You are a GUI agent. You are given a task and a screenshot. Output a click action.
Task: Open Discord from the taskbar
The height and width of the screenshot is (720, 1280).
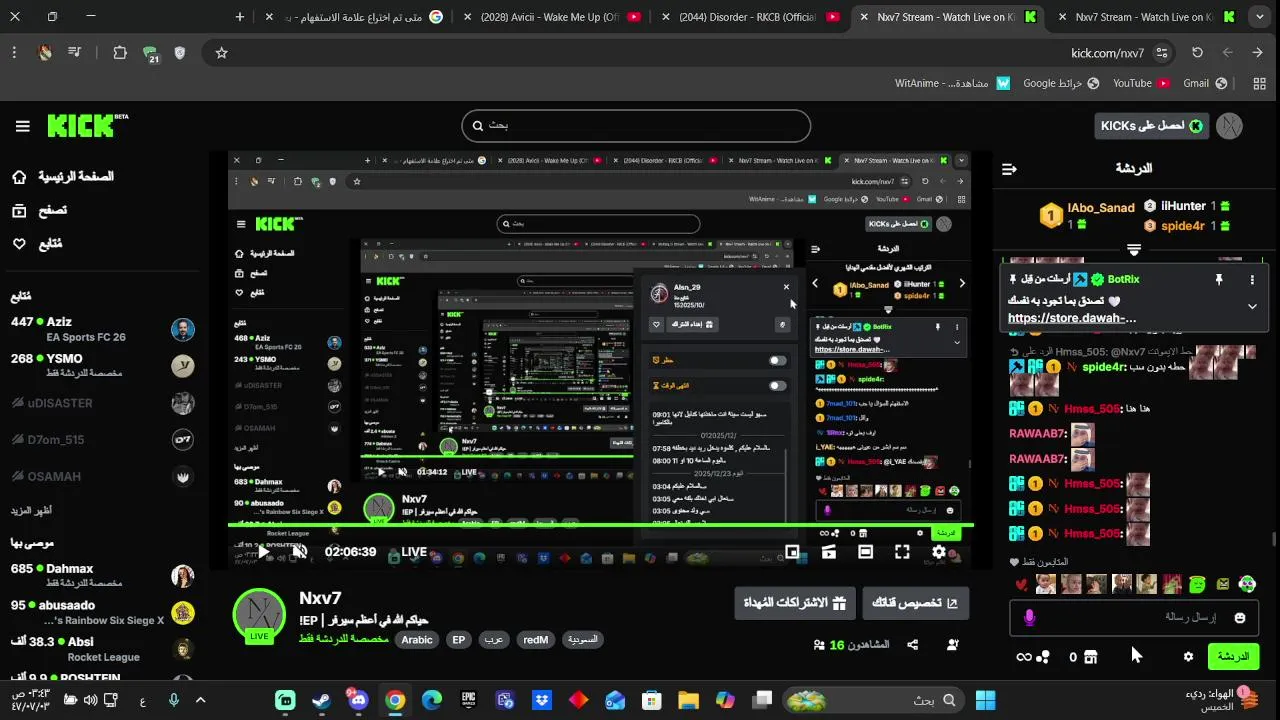358,699
